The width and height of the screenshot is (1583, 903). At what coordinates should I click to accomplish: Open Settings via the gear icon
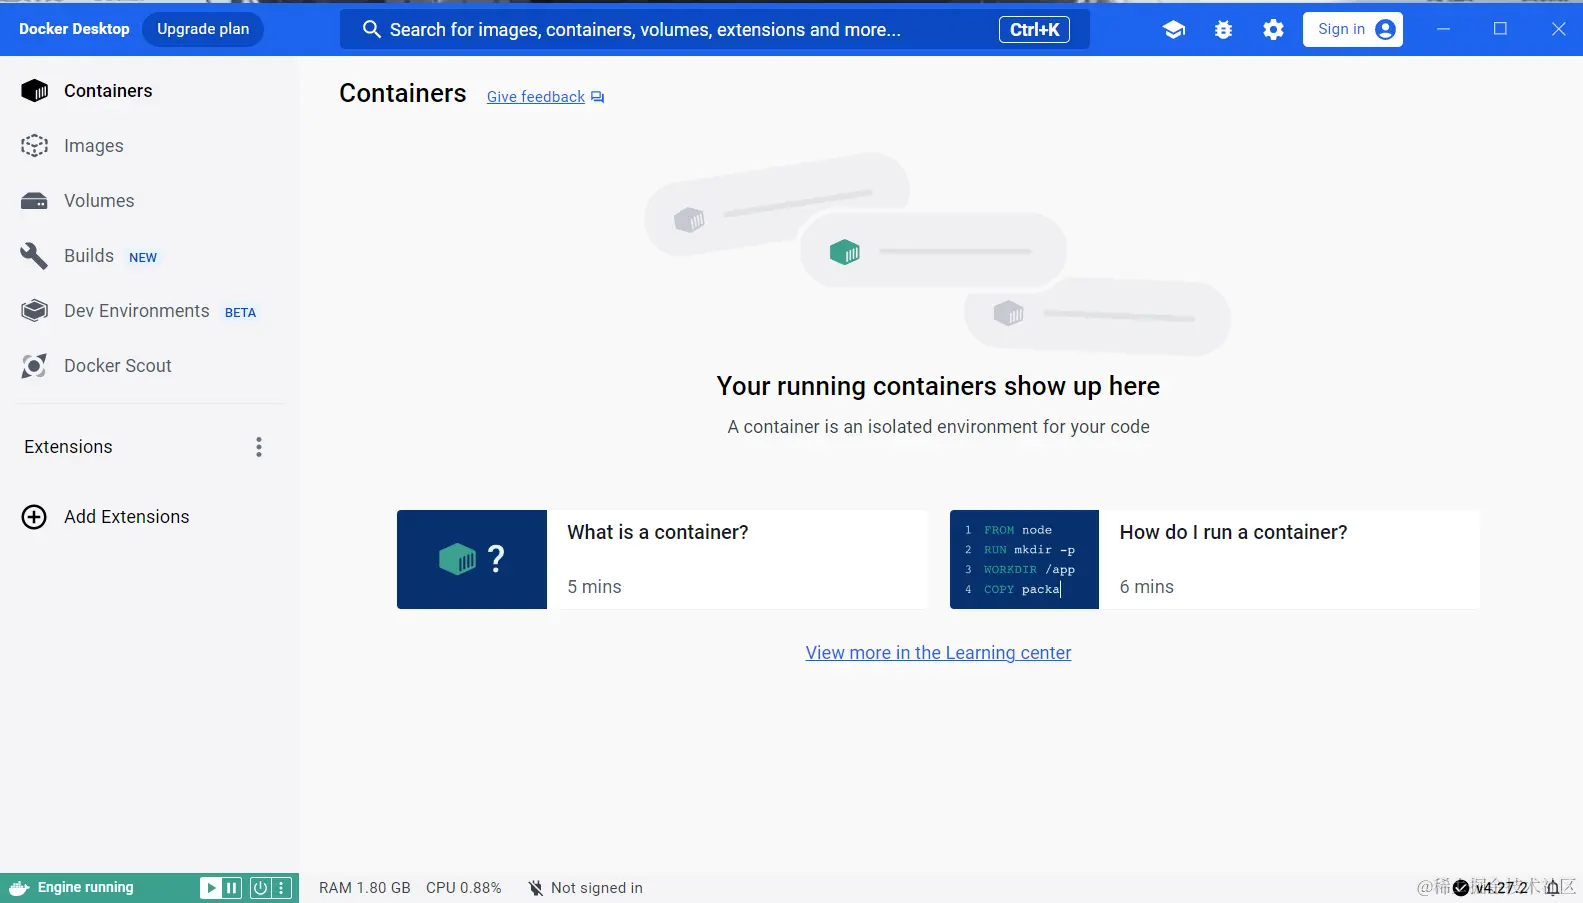1273,30
